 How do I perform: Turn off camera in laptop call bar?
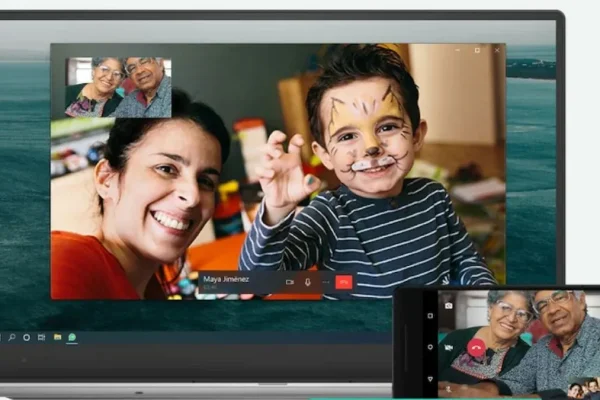289,282
